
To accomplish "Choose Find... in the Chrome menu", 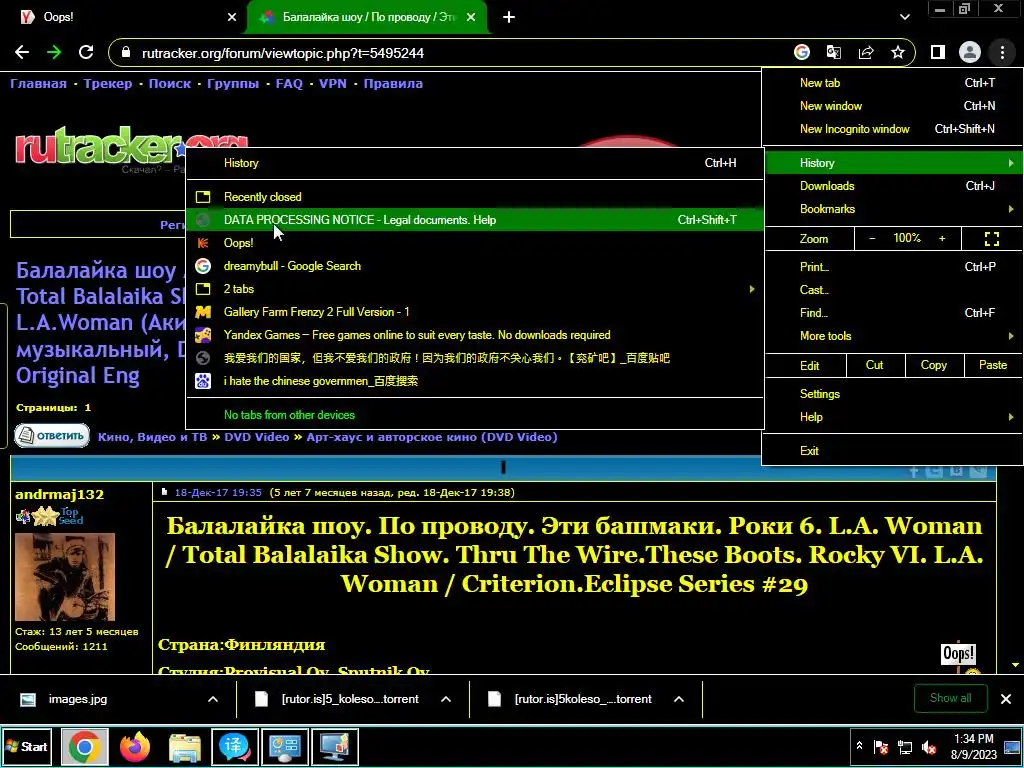I will [892, 313].
